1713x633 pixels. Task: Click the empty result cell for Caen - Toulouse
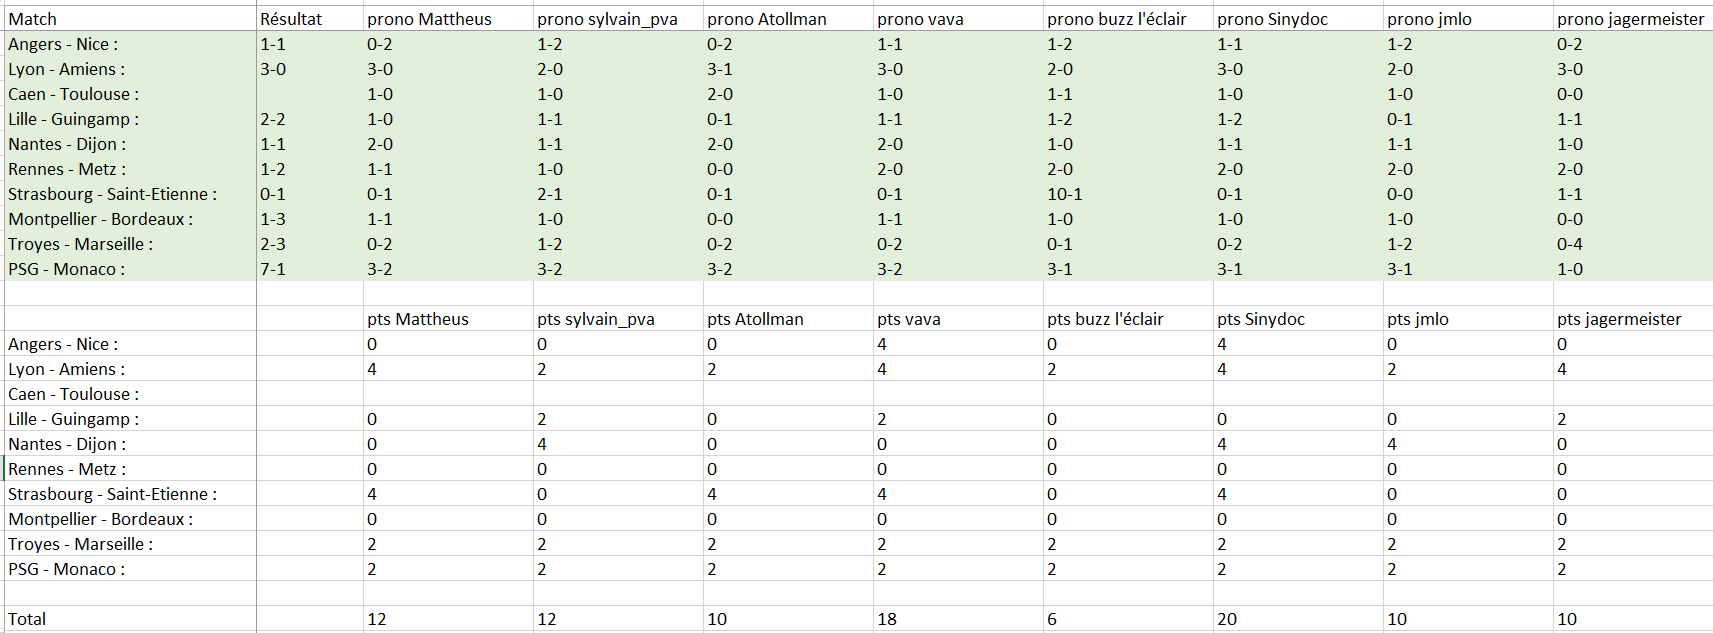[x=309, y=94]
